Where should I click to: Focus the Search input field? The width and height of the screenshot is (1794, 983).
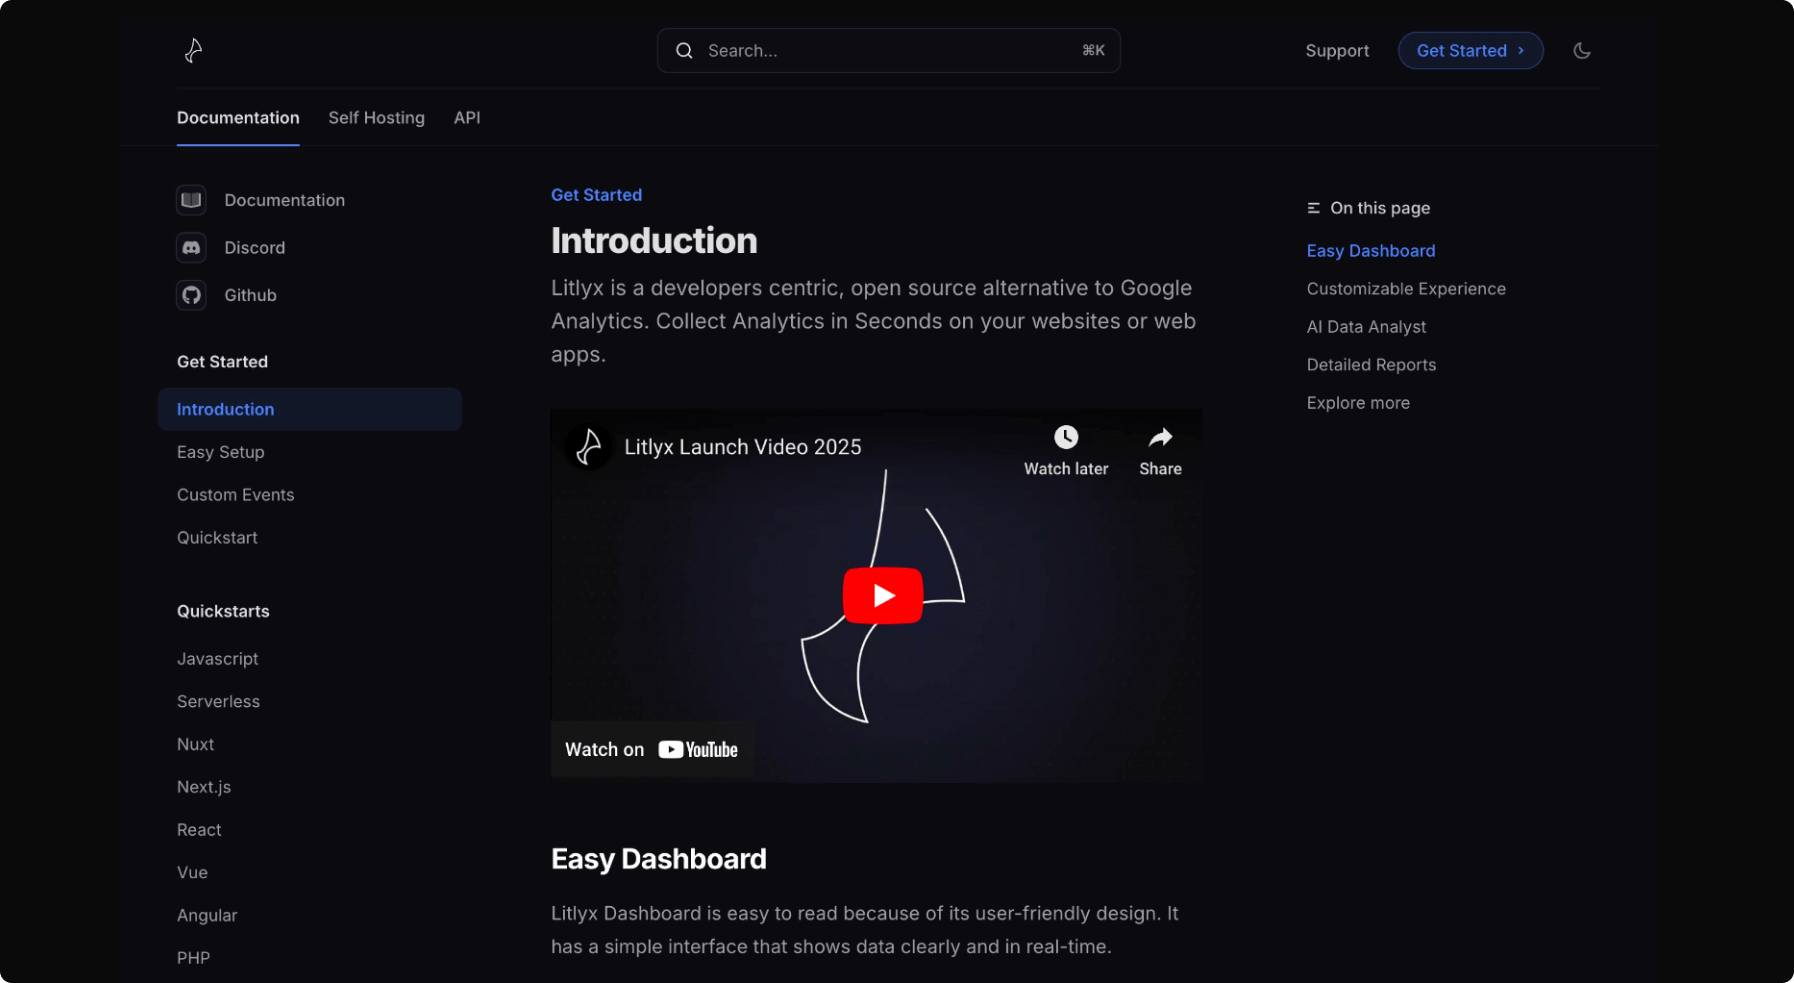pyautogui.click(x=888, y=51)
